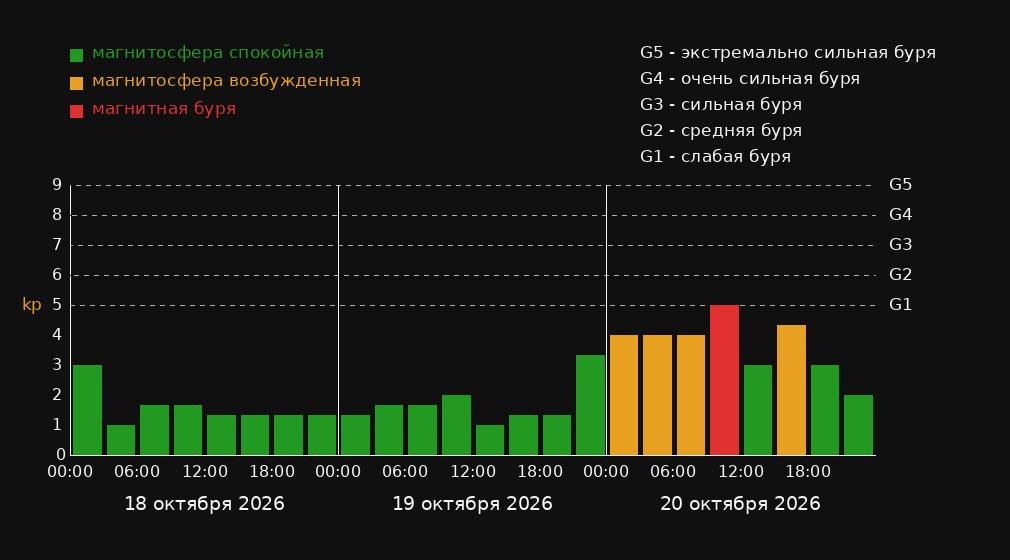Click the '3' value on kp axis
Viewport: 1010px width, 560px height.
[x=57, y=365]
